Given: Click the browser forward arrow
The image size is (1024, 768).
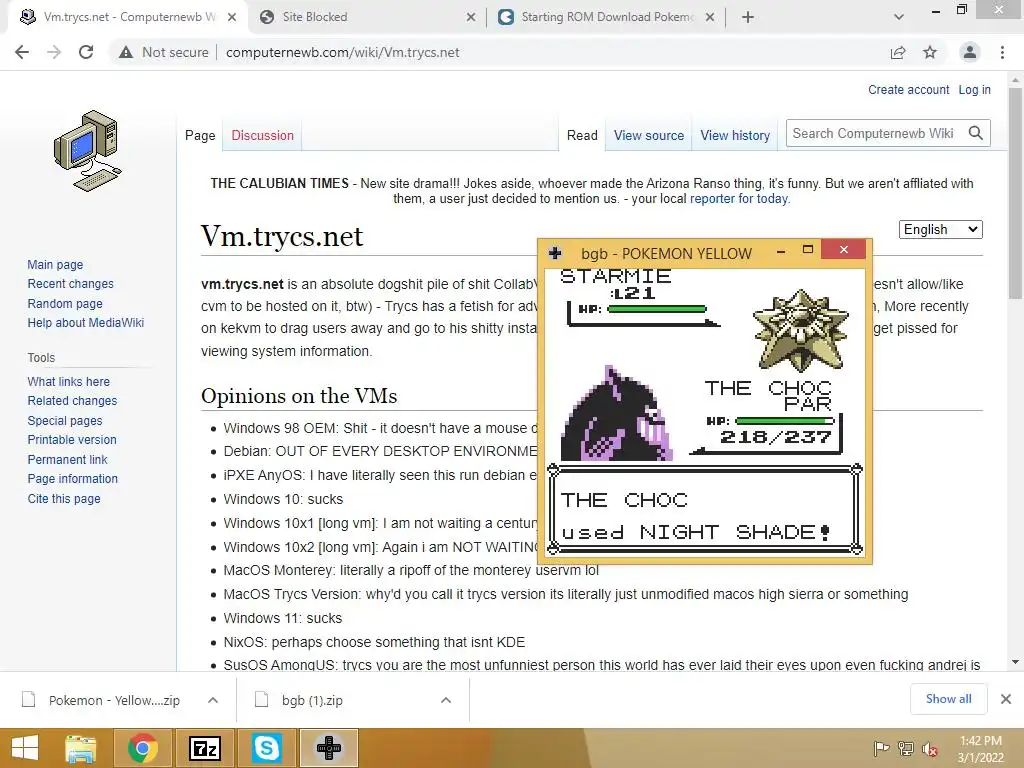Looking at the screenshot, I should (54, 52).
